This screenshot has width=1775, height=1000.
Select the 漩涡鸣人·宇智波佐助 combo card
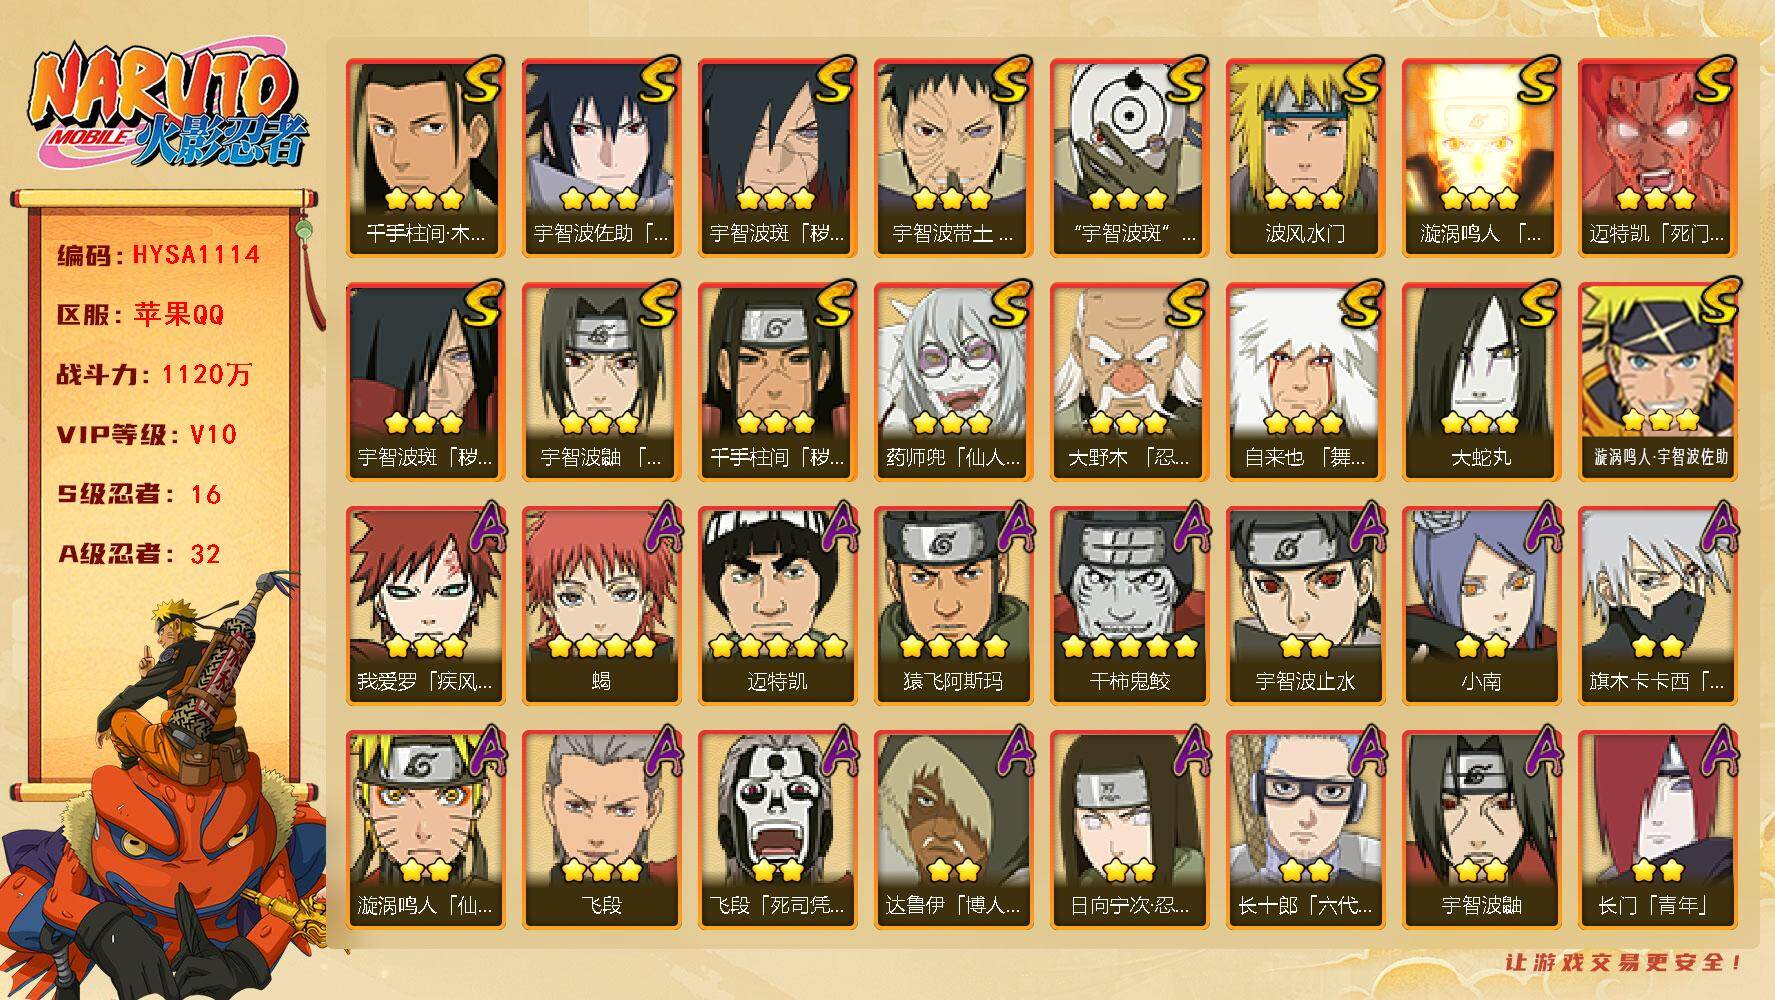(1657, 381)
